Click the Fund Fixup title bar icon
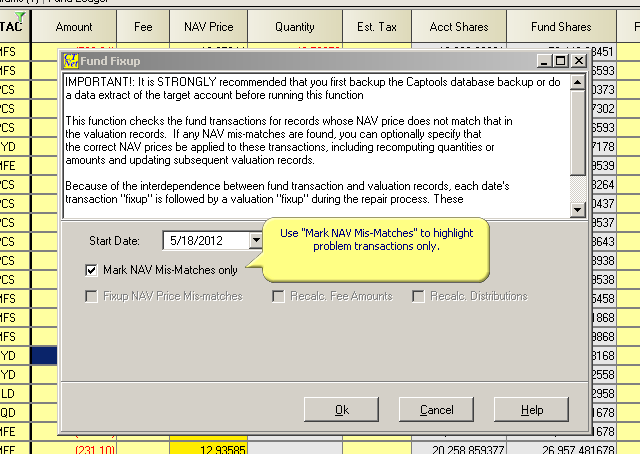Image resolution: width=640 pixels, height=454 pixels. [72, 62]
